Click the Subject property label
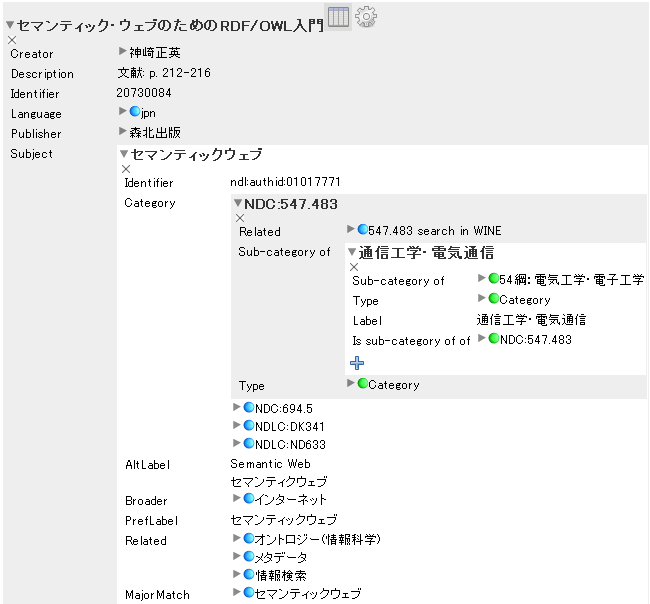 click(x=32, y=154)
